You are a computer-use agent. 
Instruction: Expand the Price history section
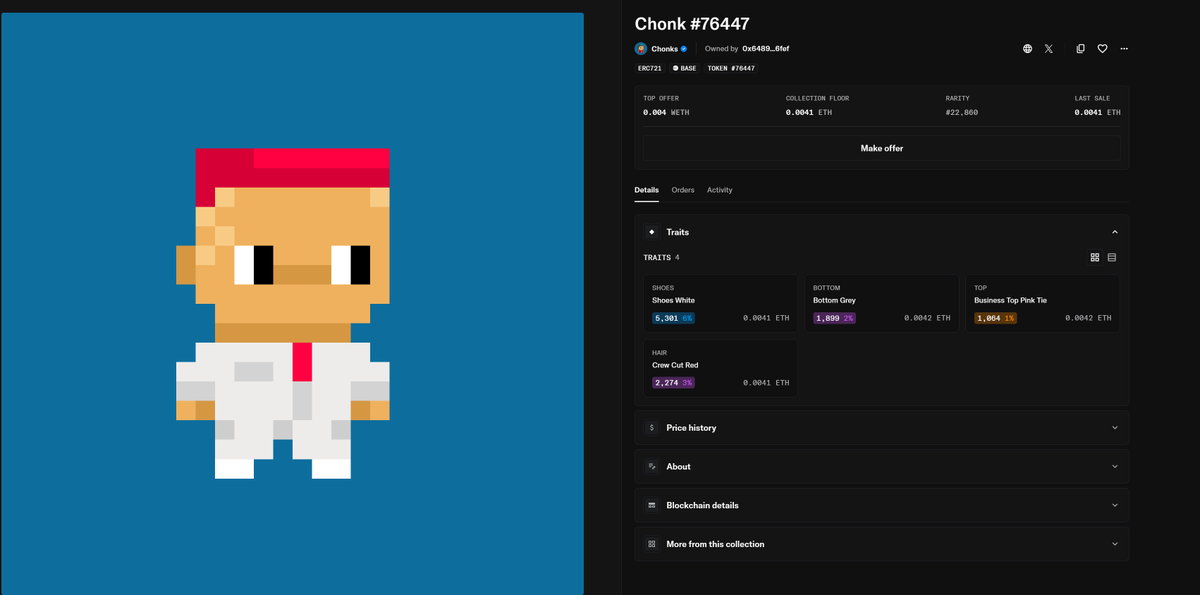click(x=882, y=428)
